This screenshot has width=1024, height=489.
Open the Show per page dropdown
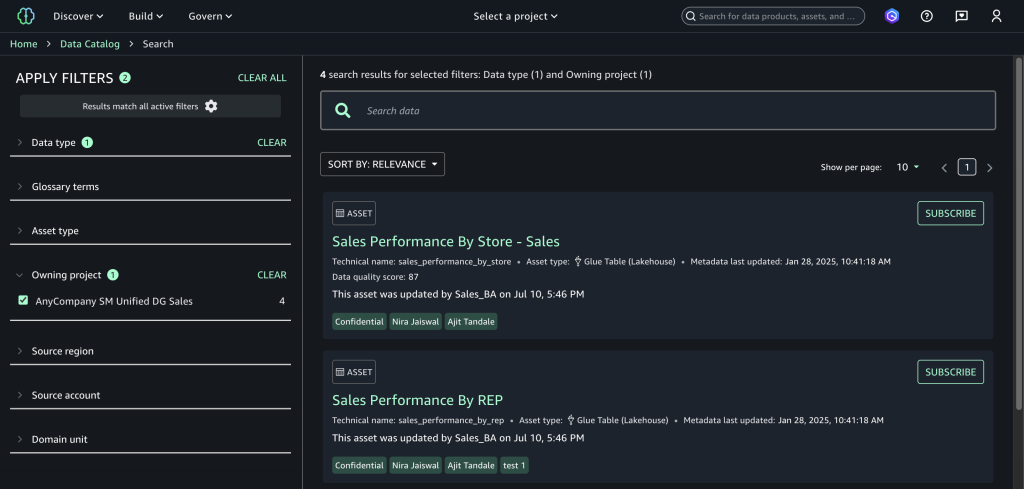coord(908,168)
